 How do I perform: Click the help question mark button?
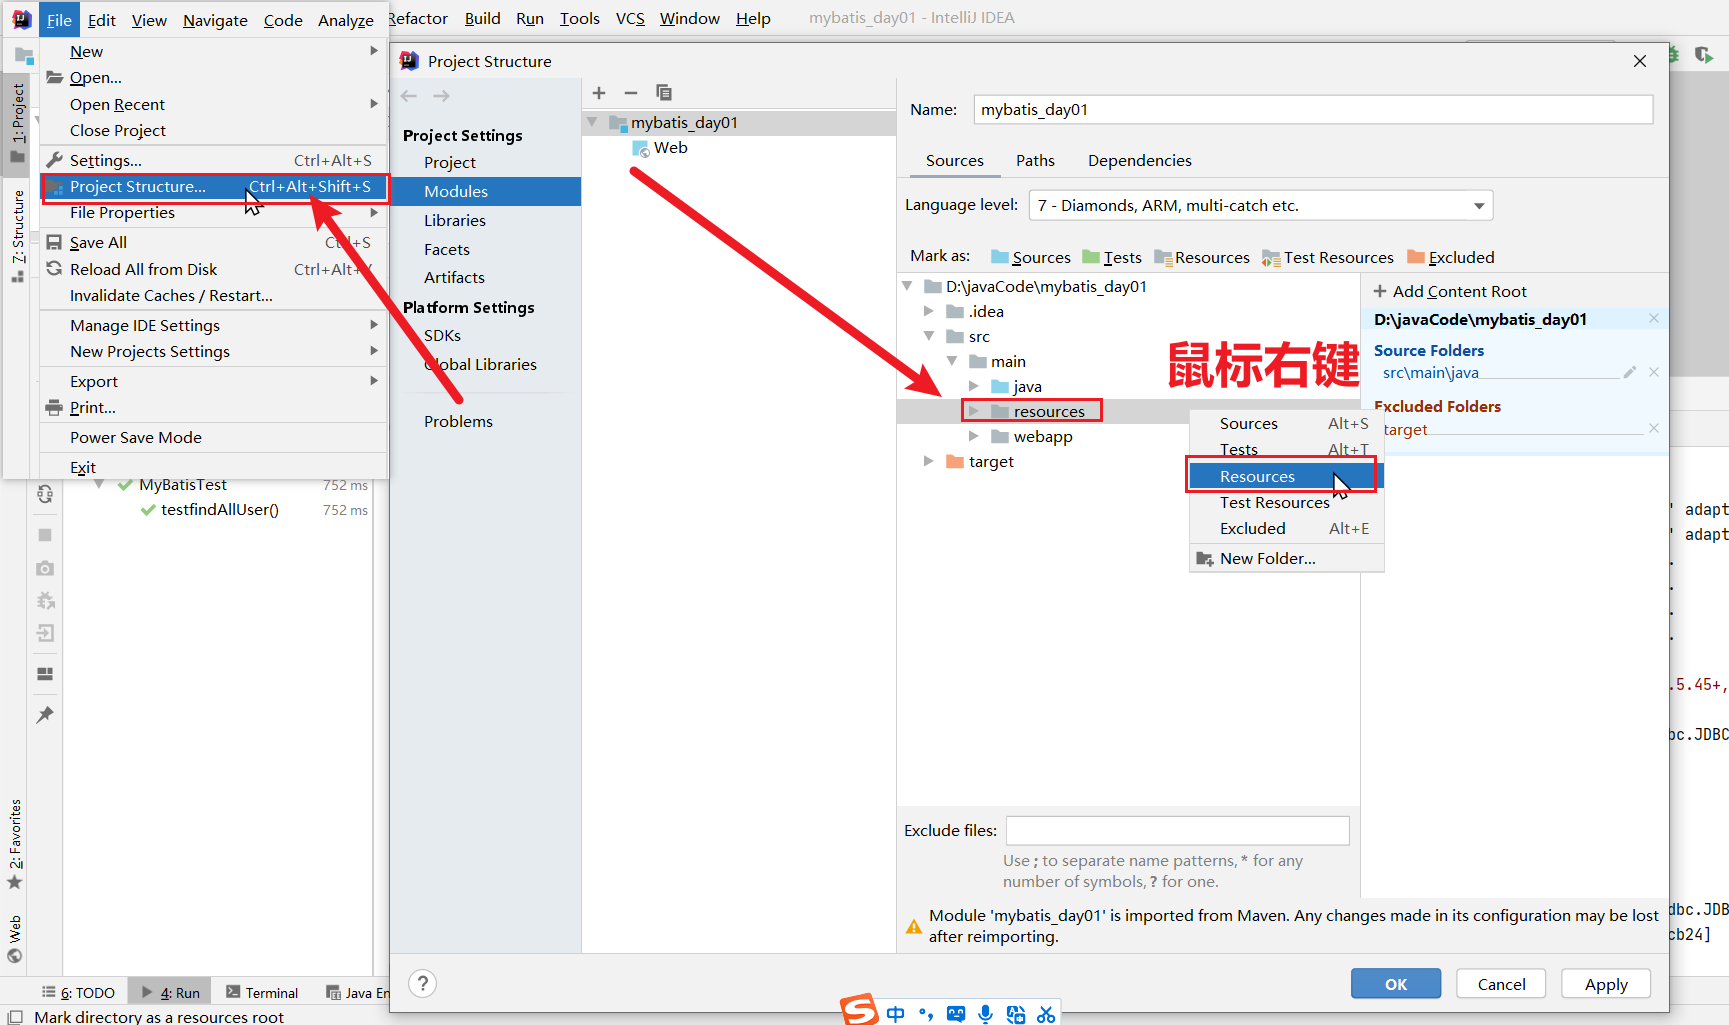point(423,984)
